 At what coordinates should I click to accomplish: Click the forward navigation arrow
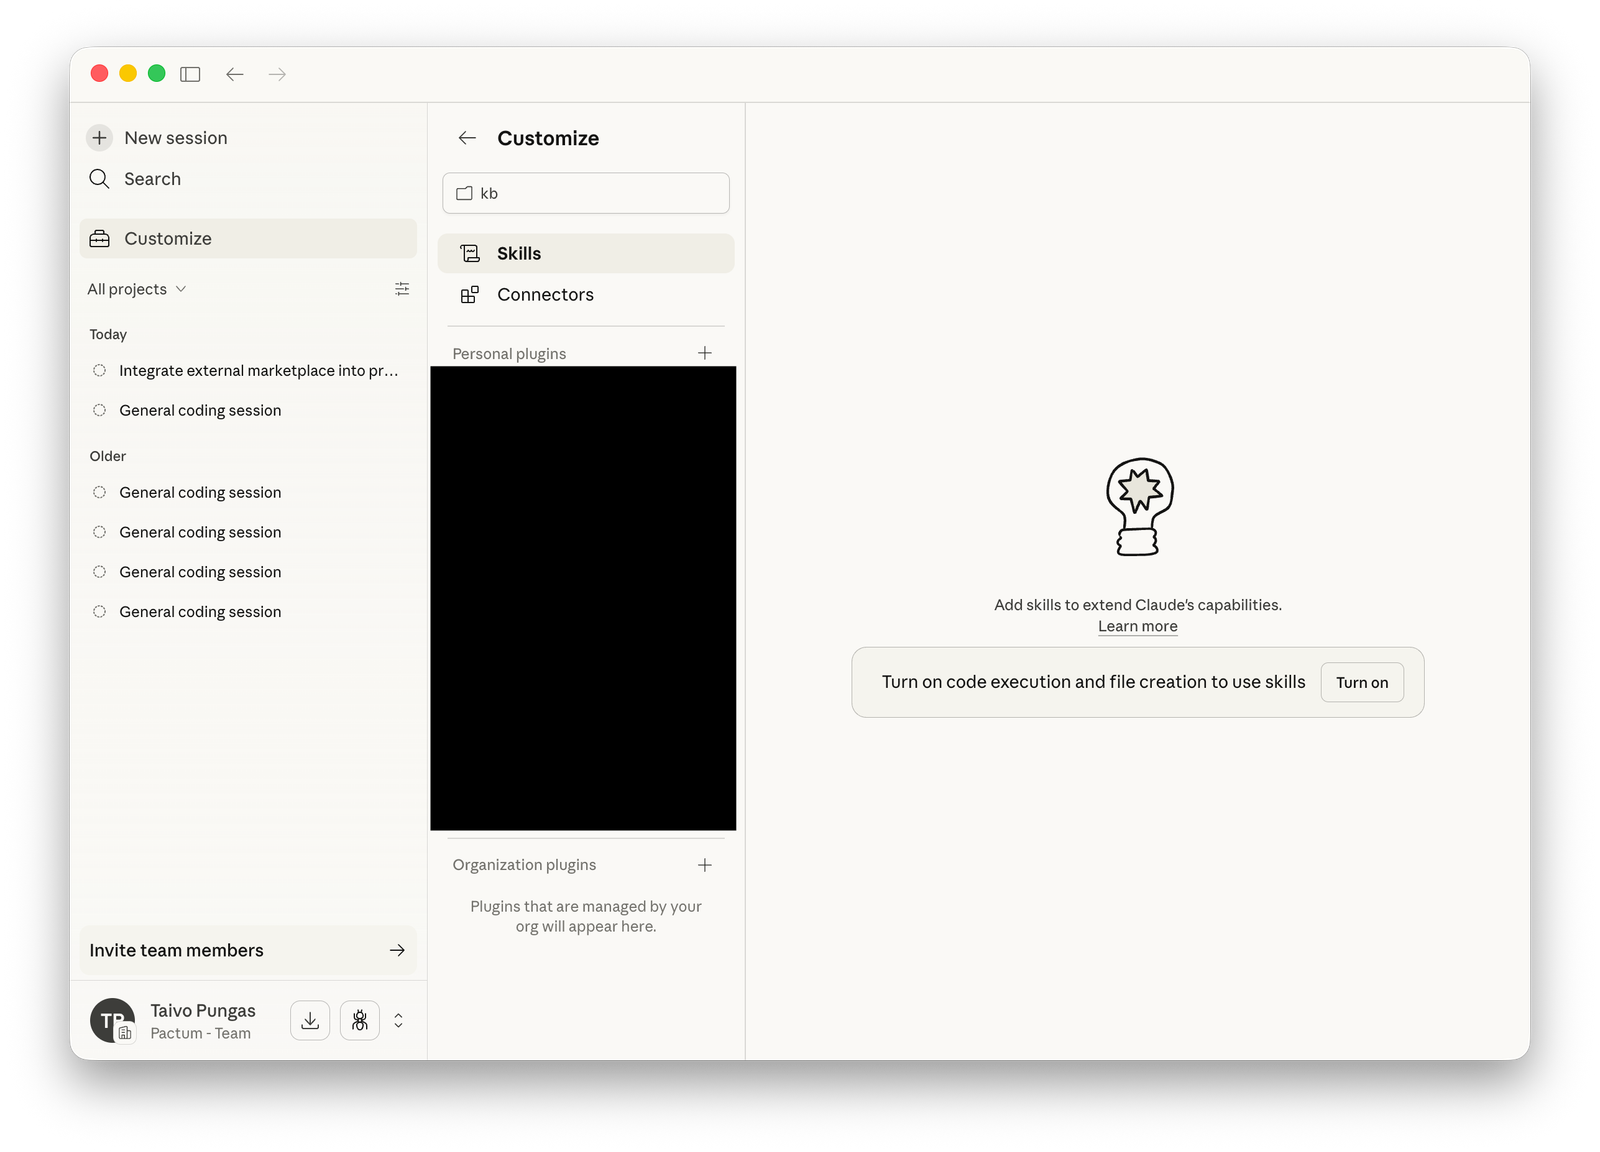[x=276, y=74]
